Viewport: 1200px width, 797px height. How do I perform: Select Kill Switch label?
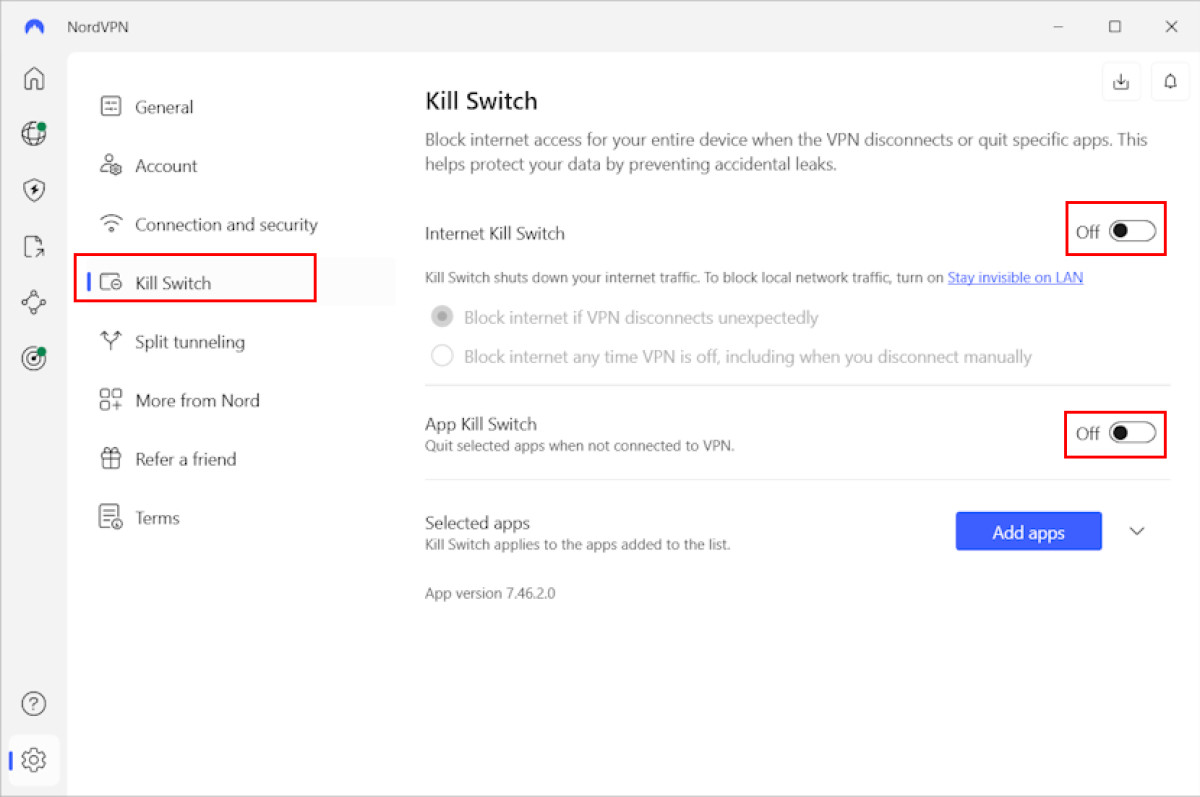click(173, 283)
